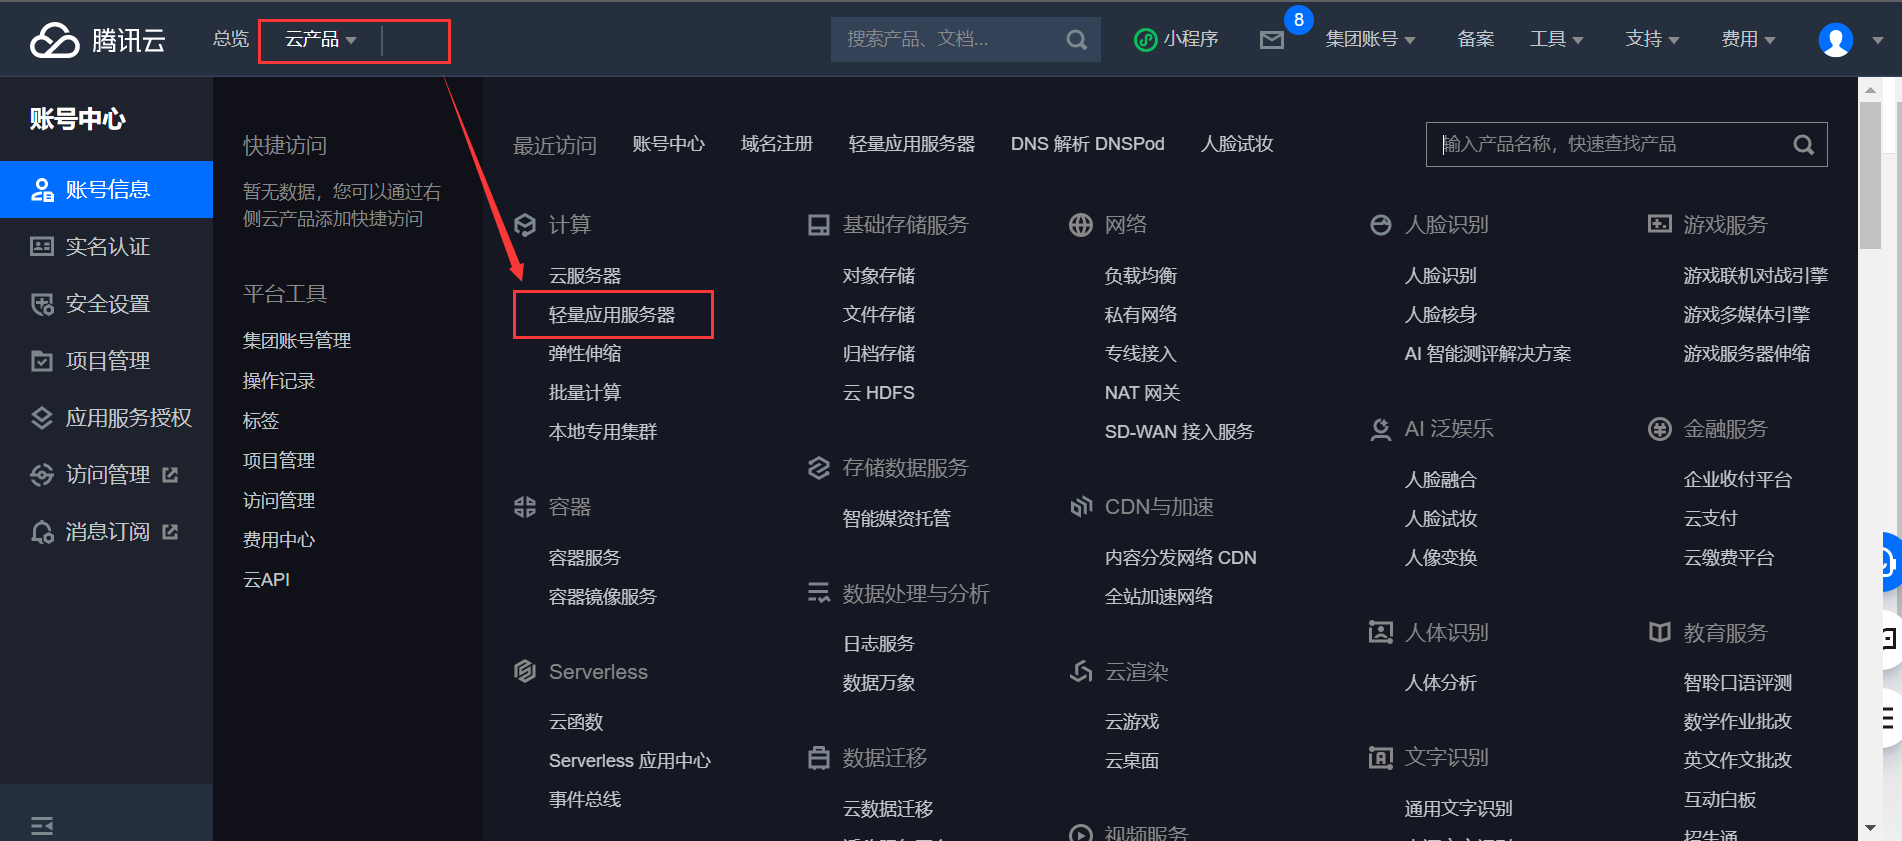
Task: Open 智聆口语评测 product link
Action: [x=1738, y=683]
